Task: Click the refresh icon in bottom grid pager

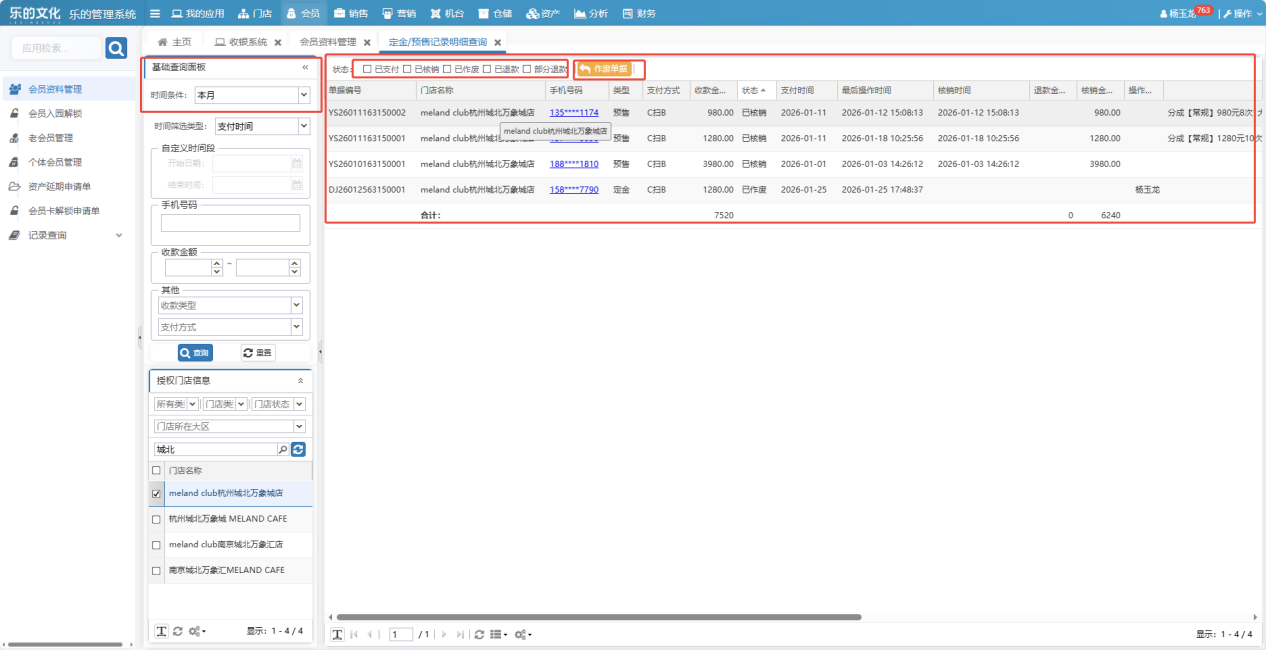Action: coord(479,635)
